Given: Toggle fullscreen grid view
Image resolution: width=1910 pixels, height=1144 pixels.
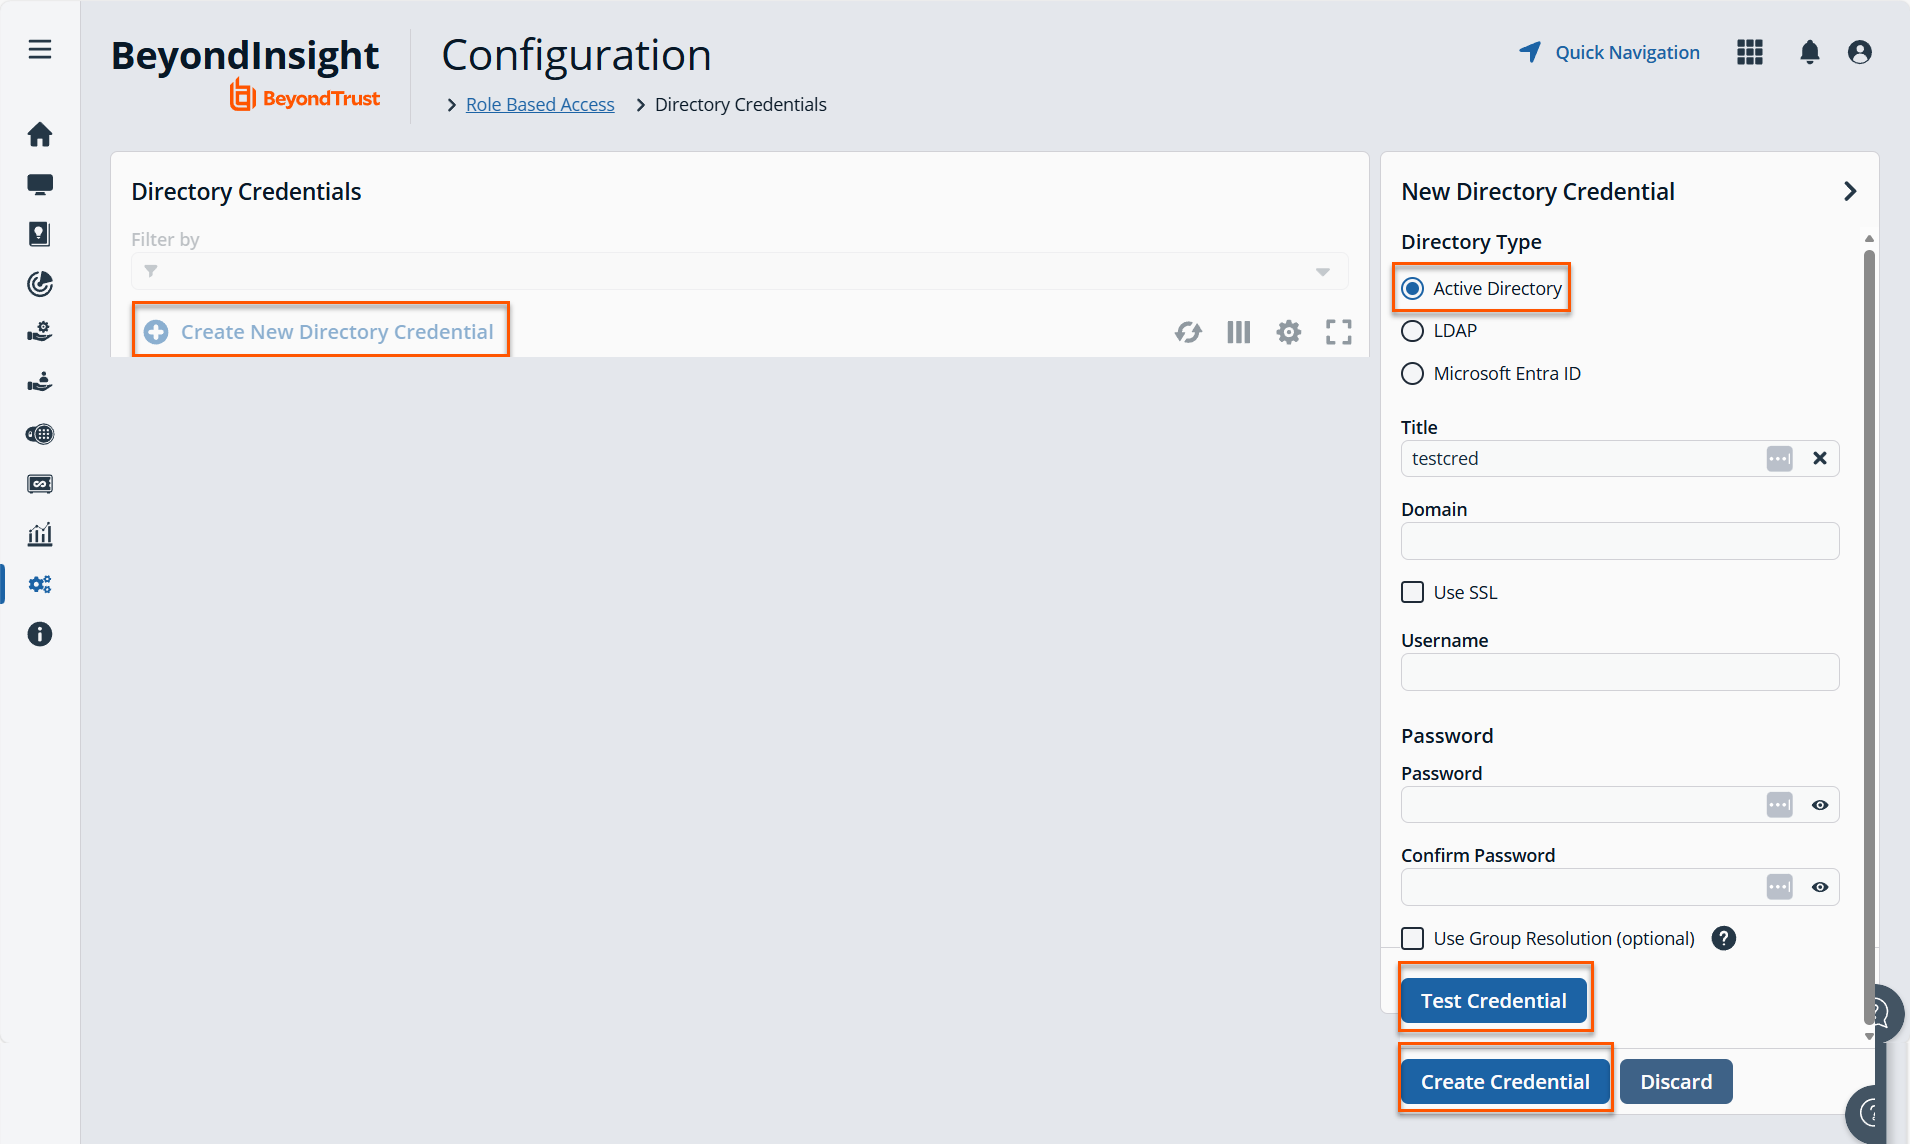Looking at the screenshot, I should click(x=1339, y=332).
